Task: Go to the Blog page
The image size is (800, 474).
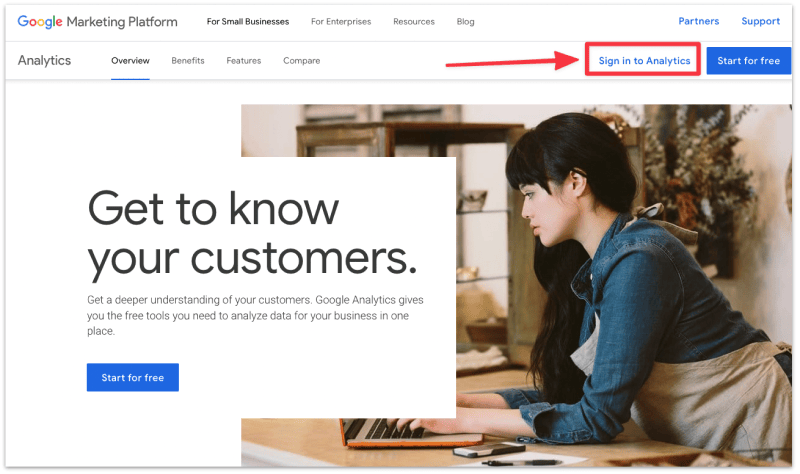Action: (465, 21)
